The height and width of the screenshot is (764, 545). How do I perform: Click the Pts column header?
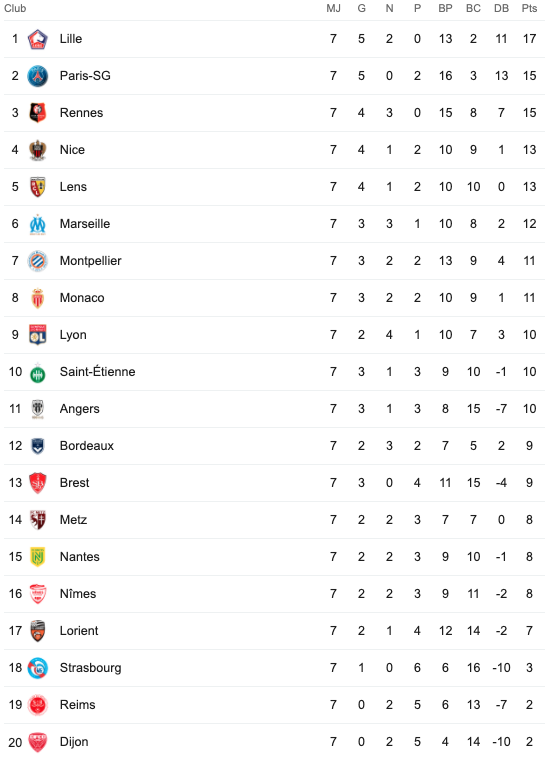click(x=529, y=8)
